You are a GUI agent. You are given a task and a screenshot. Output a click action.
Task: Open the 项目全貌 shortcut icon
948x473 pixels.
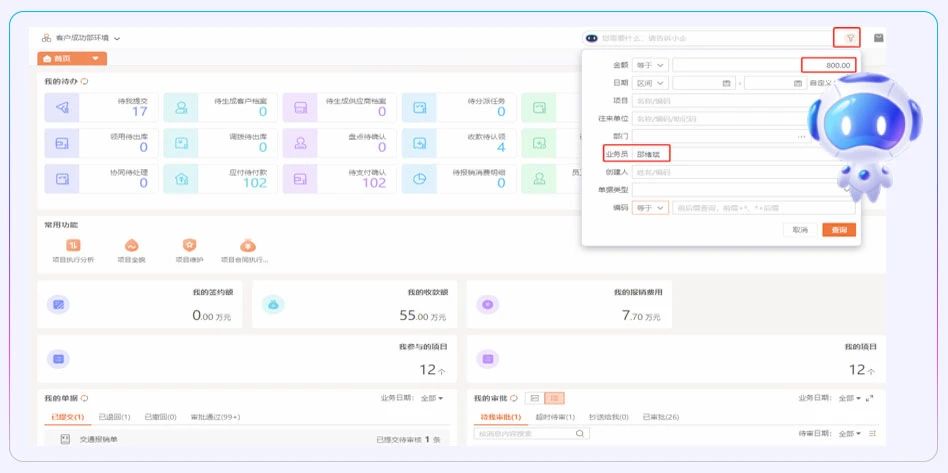pos(131,245)
